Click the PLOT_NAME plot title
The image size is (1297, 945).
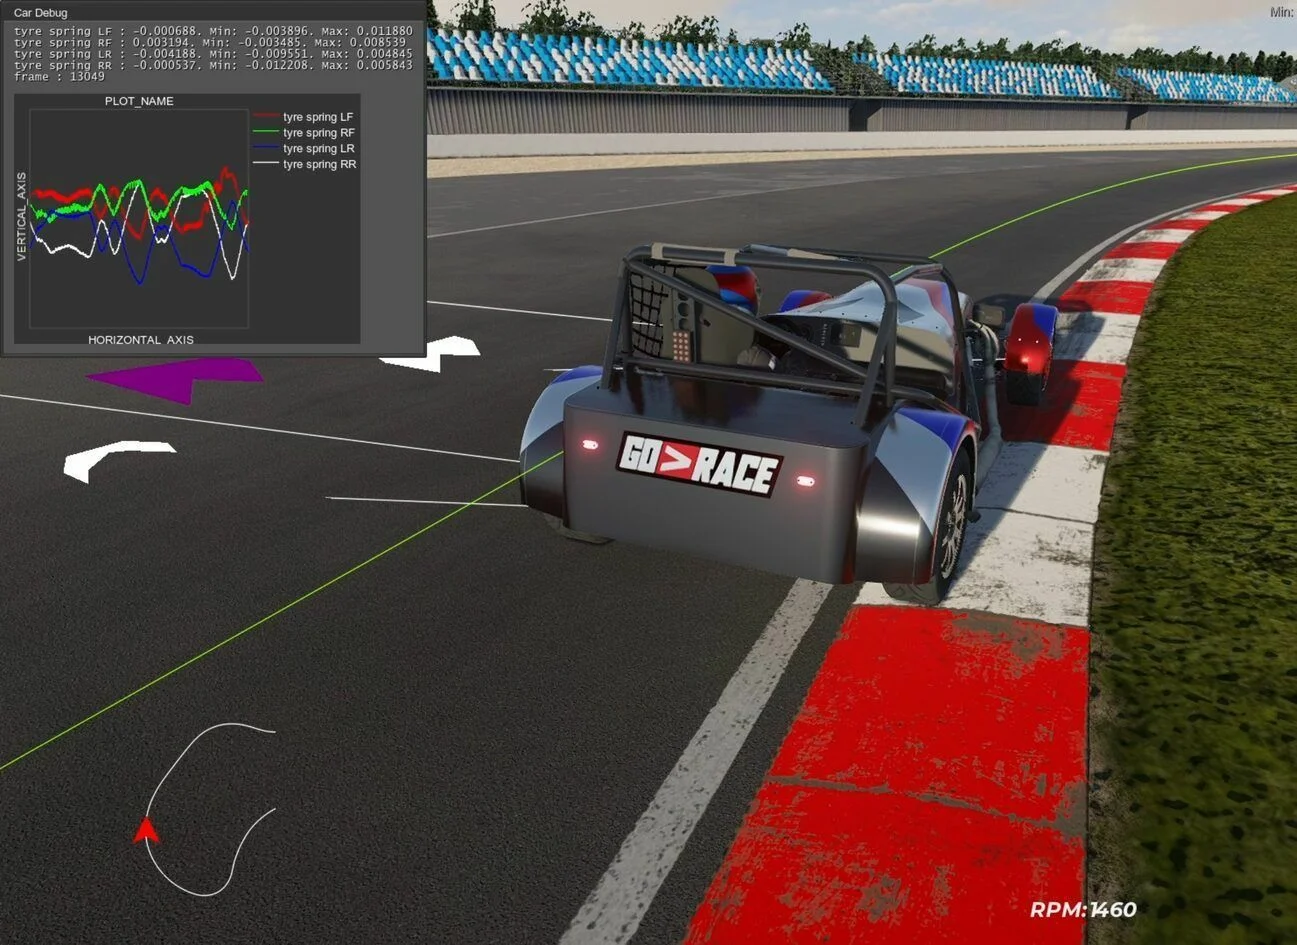point(139,101)
